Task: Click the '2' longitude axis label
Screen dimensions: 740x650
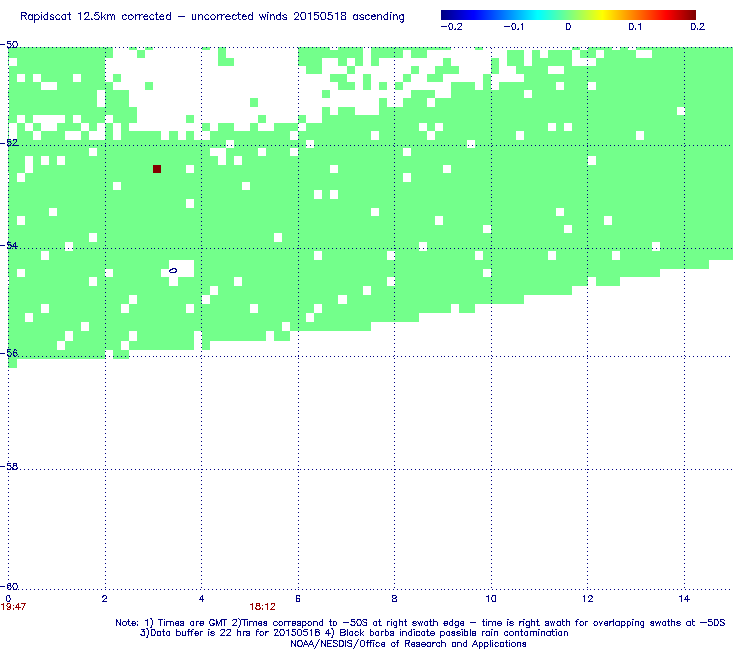Action: pos(105,599)
